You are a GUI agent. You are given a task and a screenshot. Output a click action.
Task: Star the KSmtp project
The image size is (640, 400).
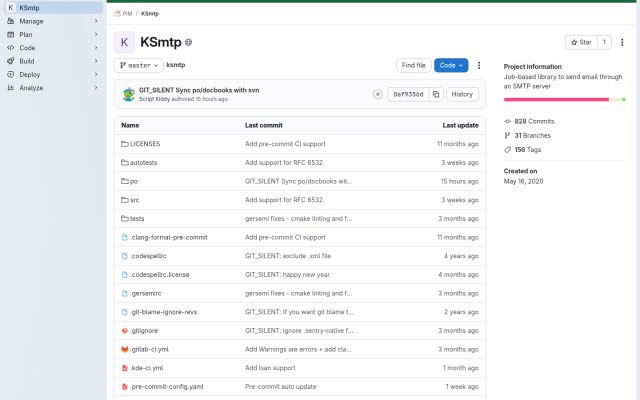click(581, 42)
